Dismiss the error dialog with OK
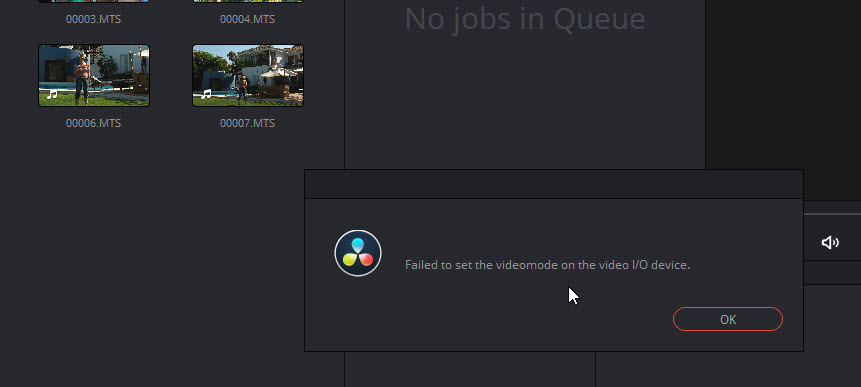The width and height of the screenshot is (861, 387). tap(728, 319)
